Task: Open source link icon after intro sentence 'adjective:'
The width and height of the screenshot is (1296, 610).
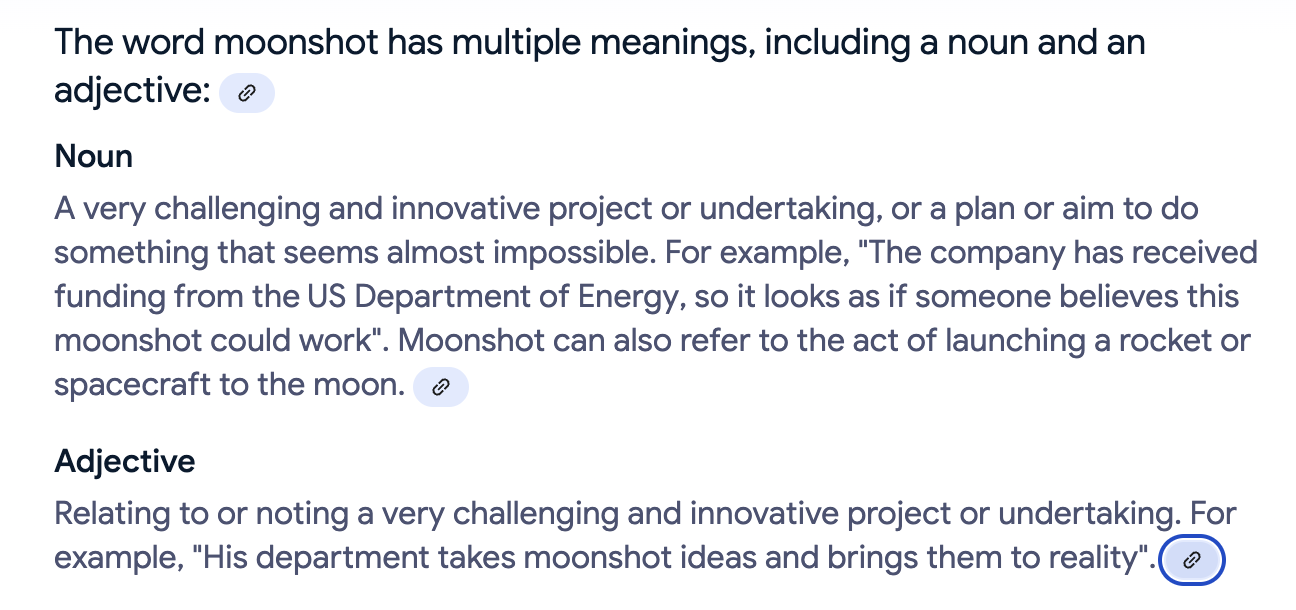Action: (x=246, y=93)
